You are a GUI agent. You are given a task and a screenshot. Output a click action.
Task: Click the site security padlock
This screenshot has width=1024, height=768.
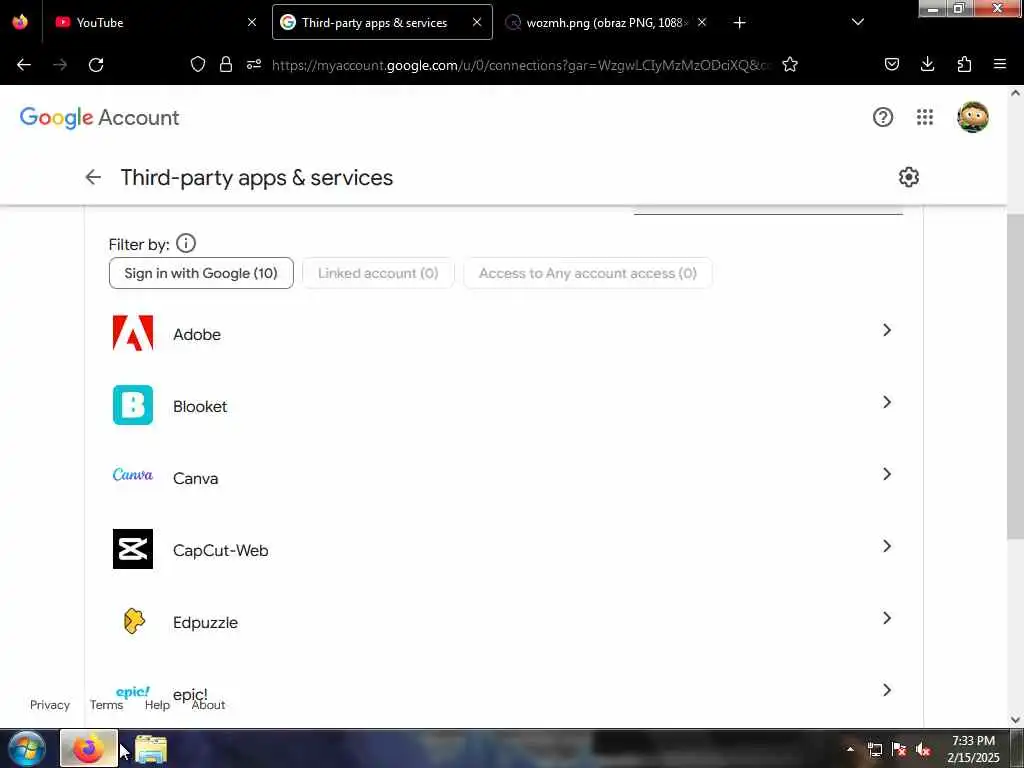click(x=225, y=64)
